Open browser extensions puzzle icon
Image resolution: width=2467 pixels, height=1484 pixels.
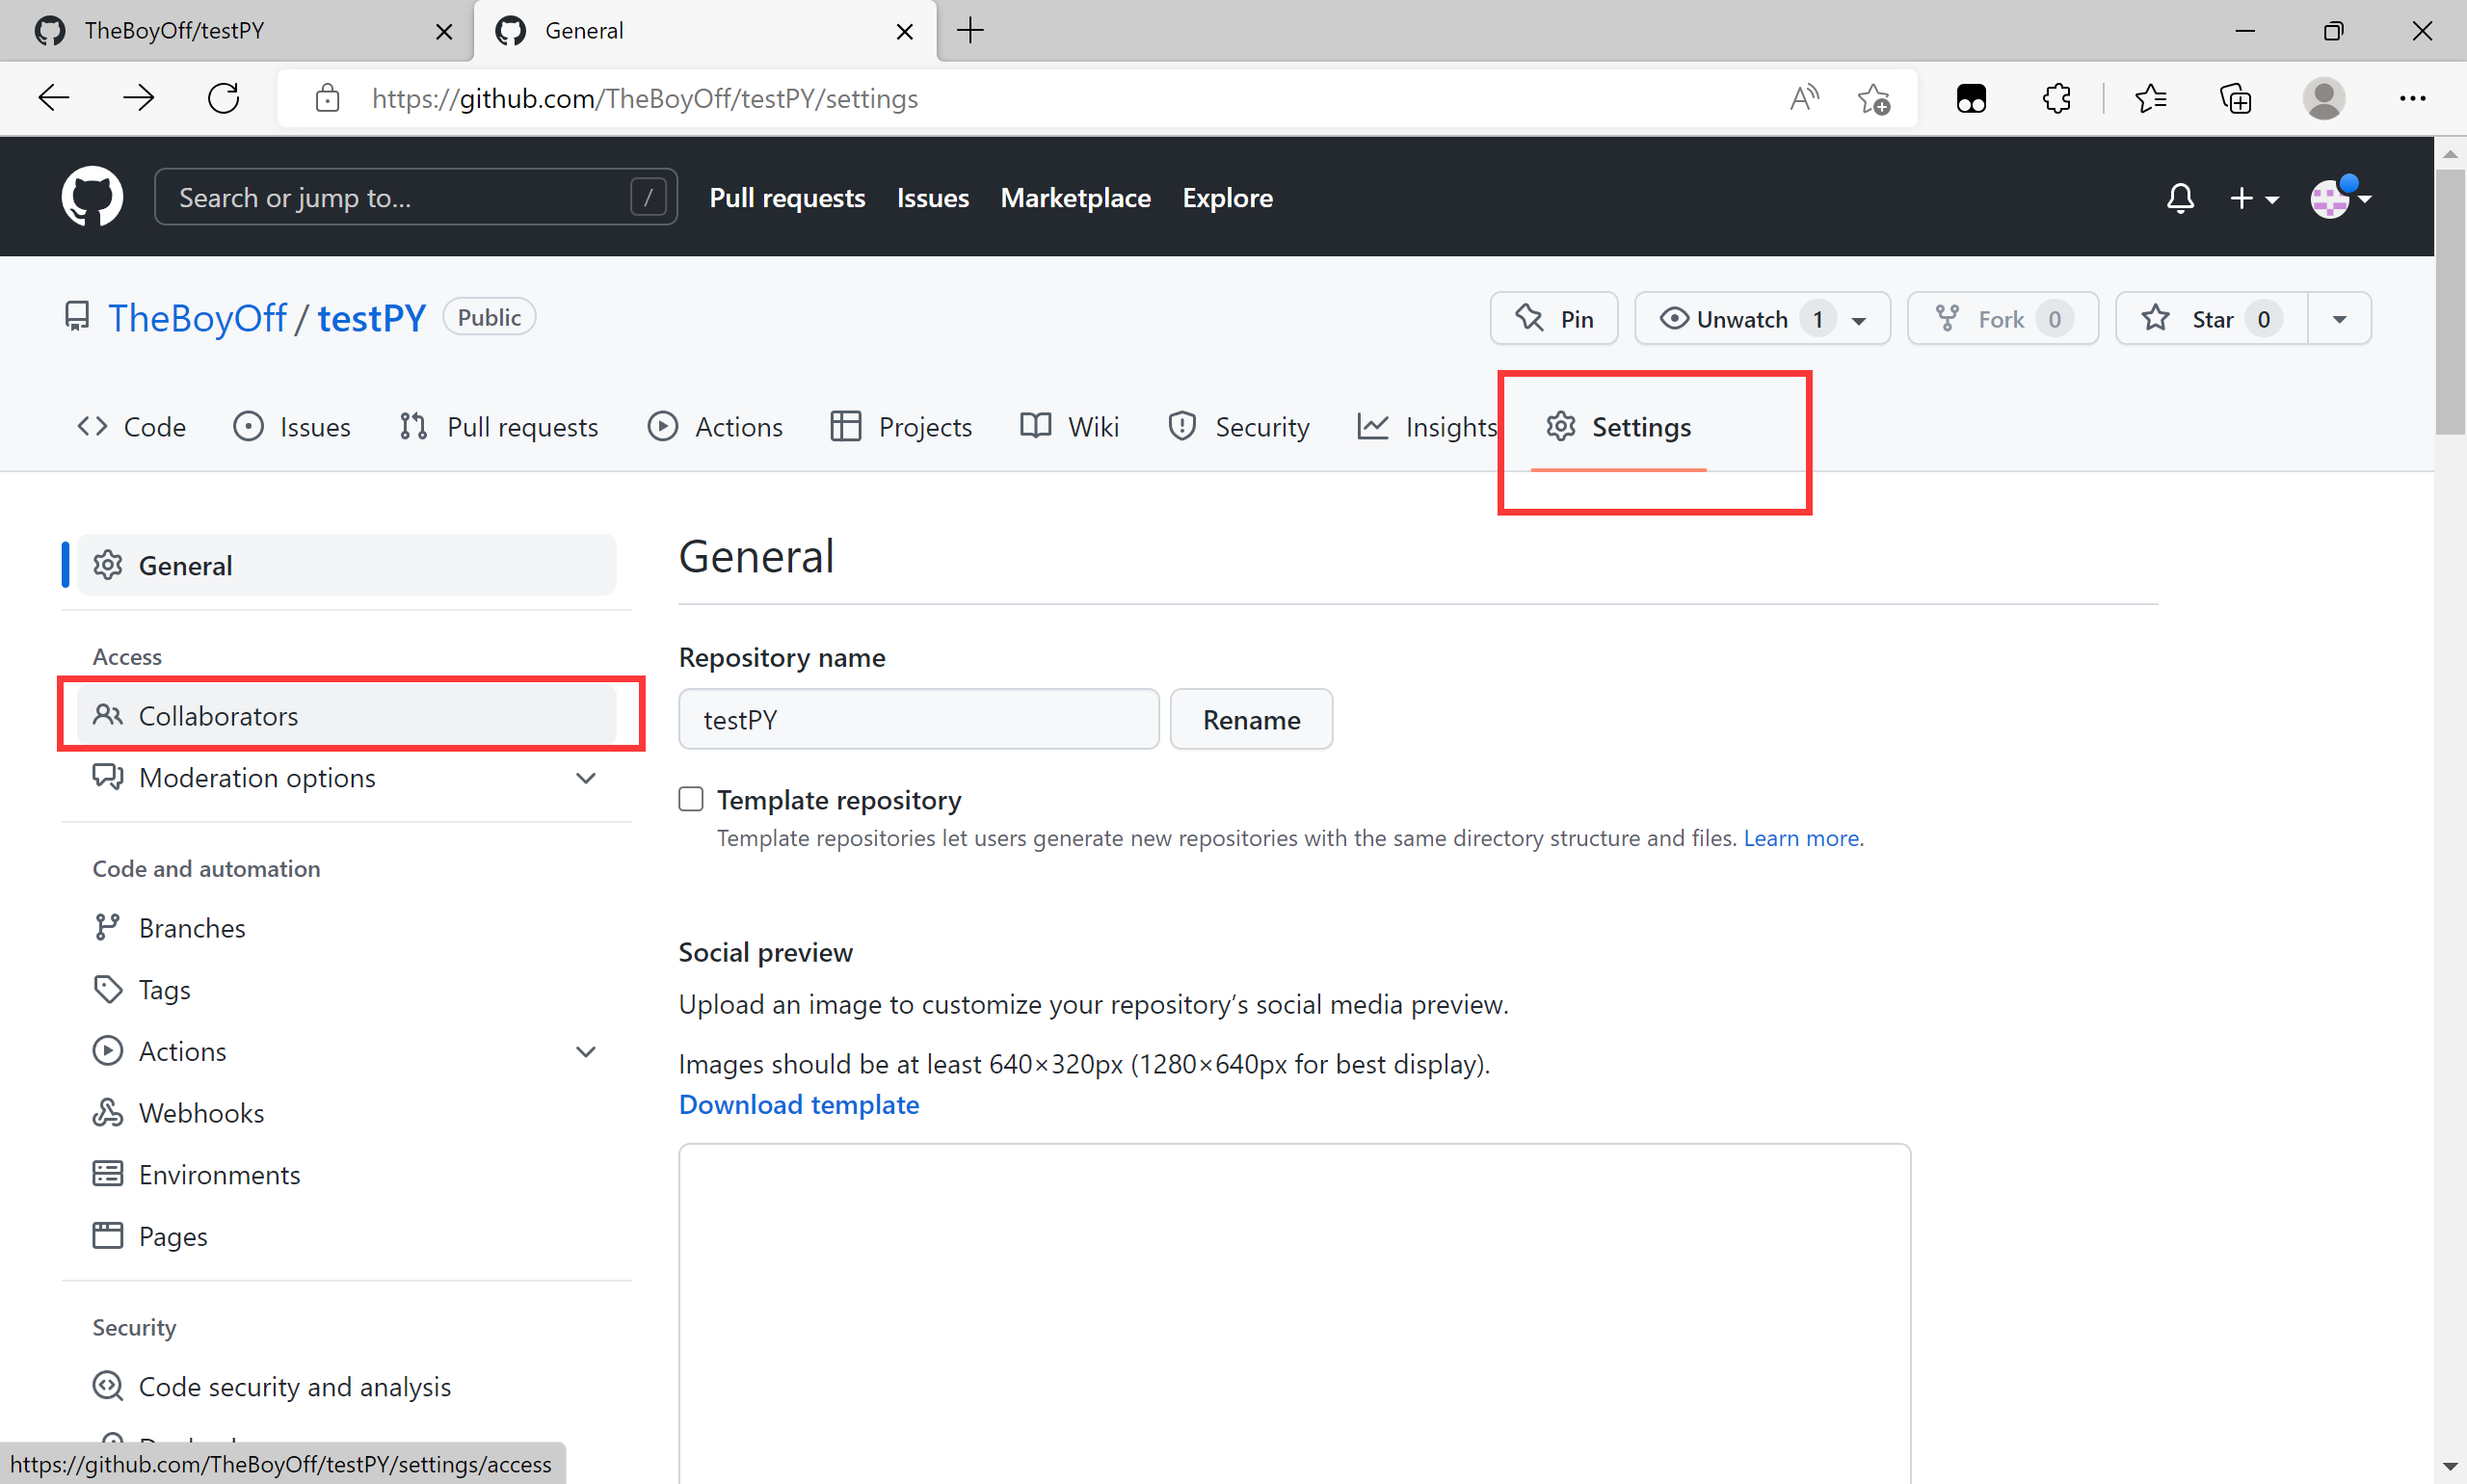2056,98
